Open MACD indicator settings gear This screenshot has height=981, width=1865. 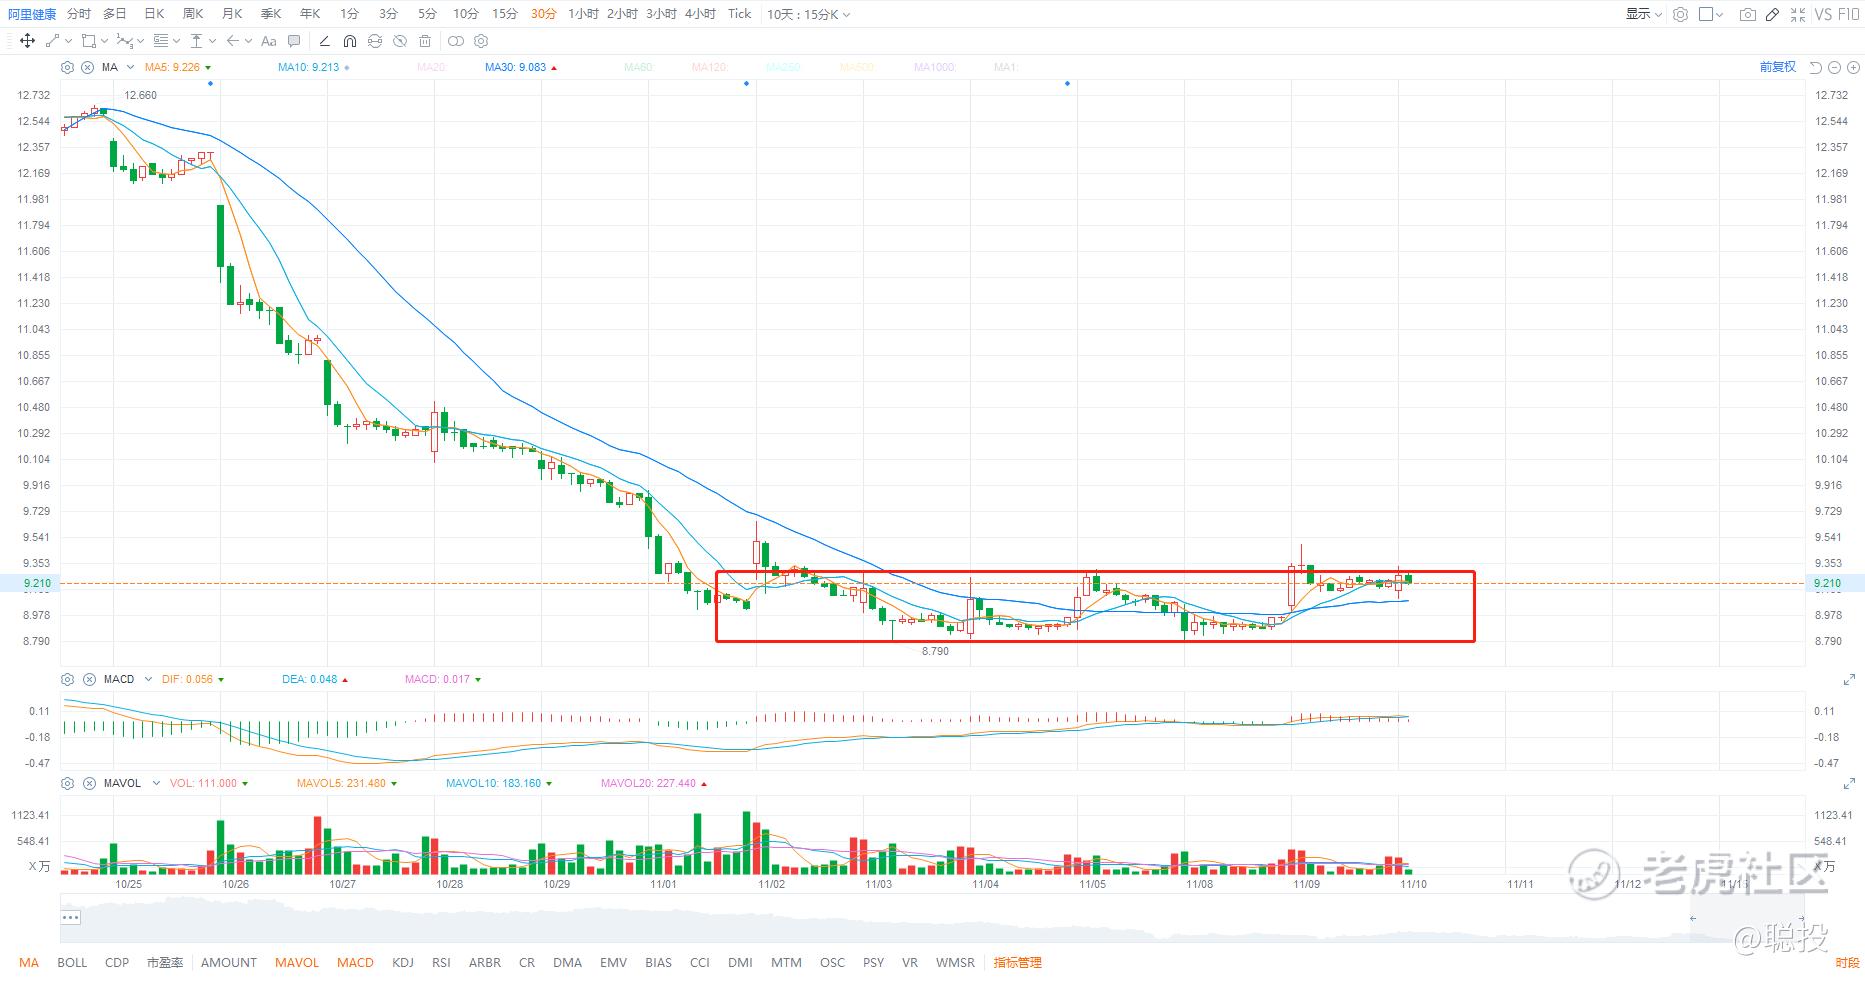coord(67,679)
